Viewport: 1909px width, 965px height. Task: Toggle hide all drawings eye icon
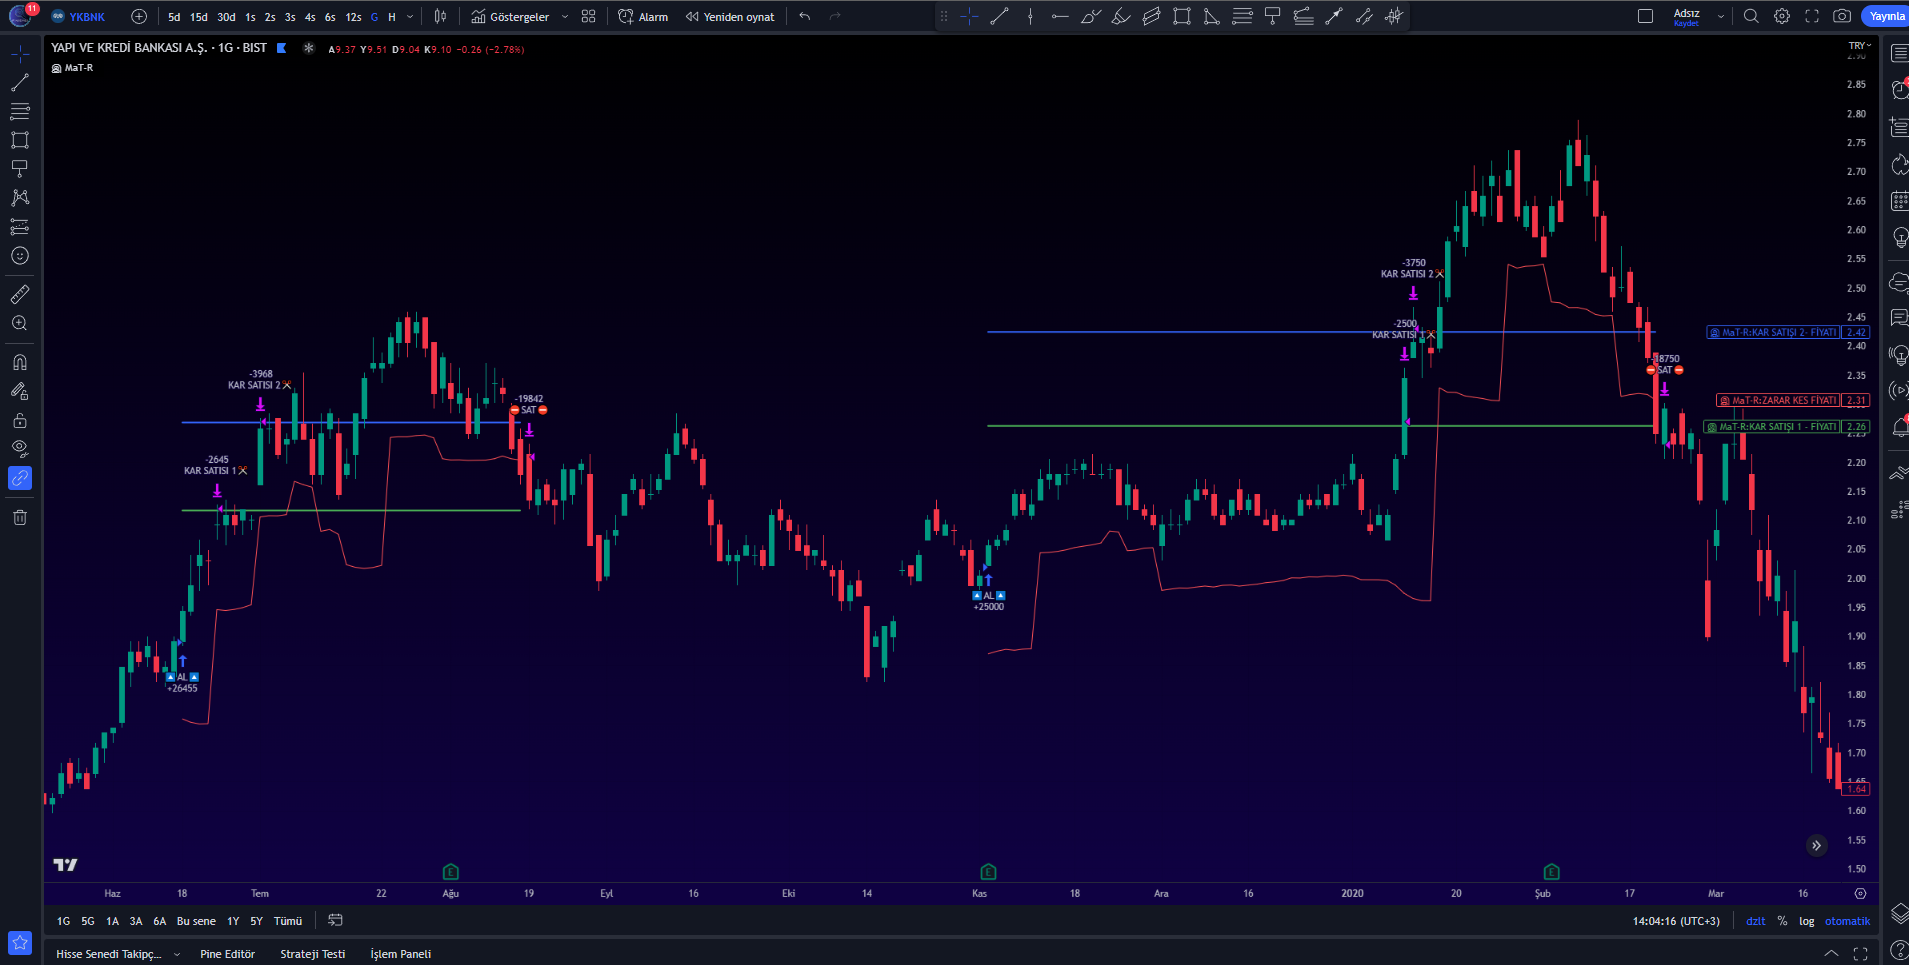click(20, 449)
